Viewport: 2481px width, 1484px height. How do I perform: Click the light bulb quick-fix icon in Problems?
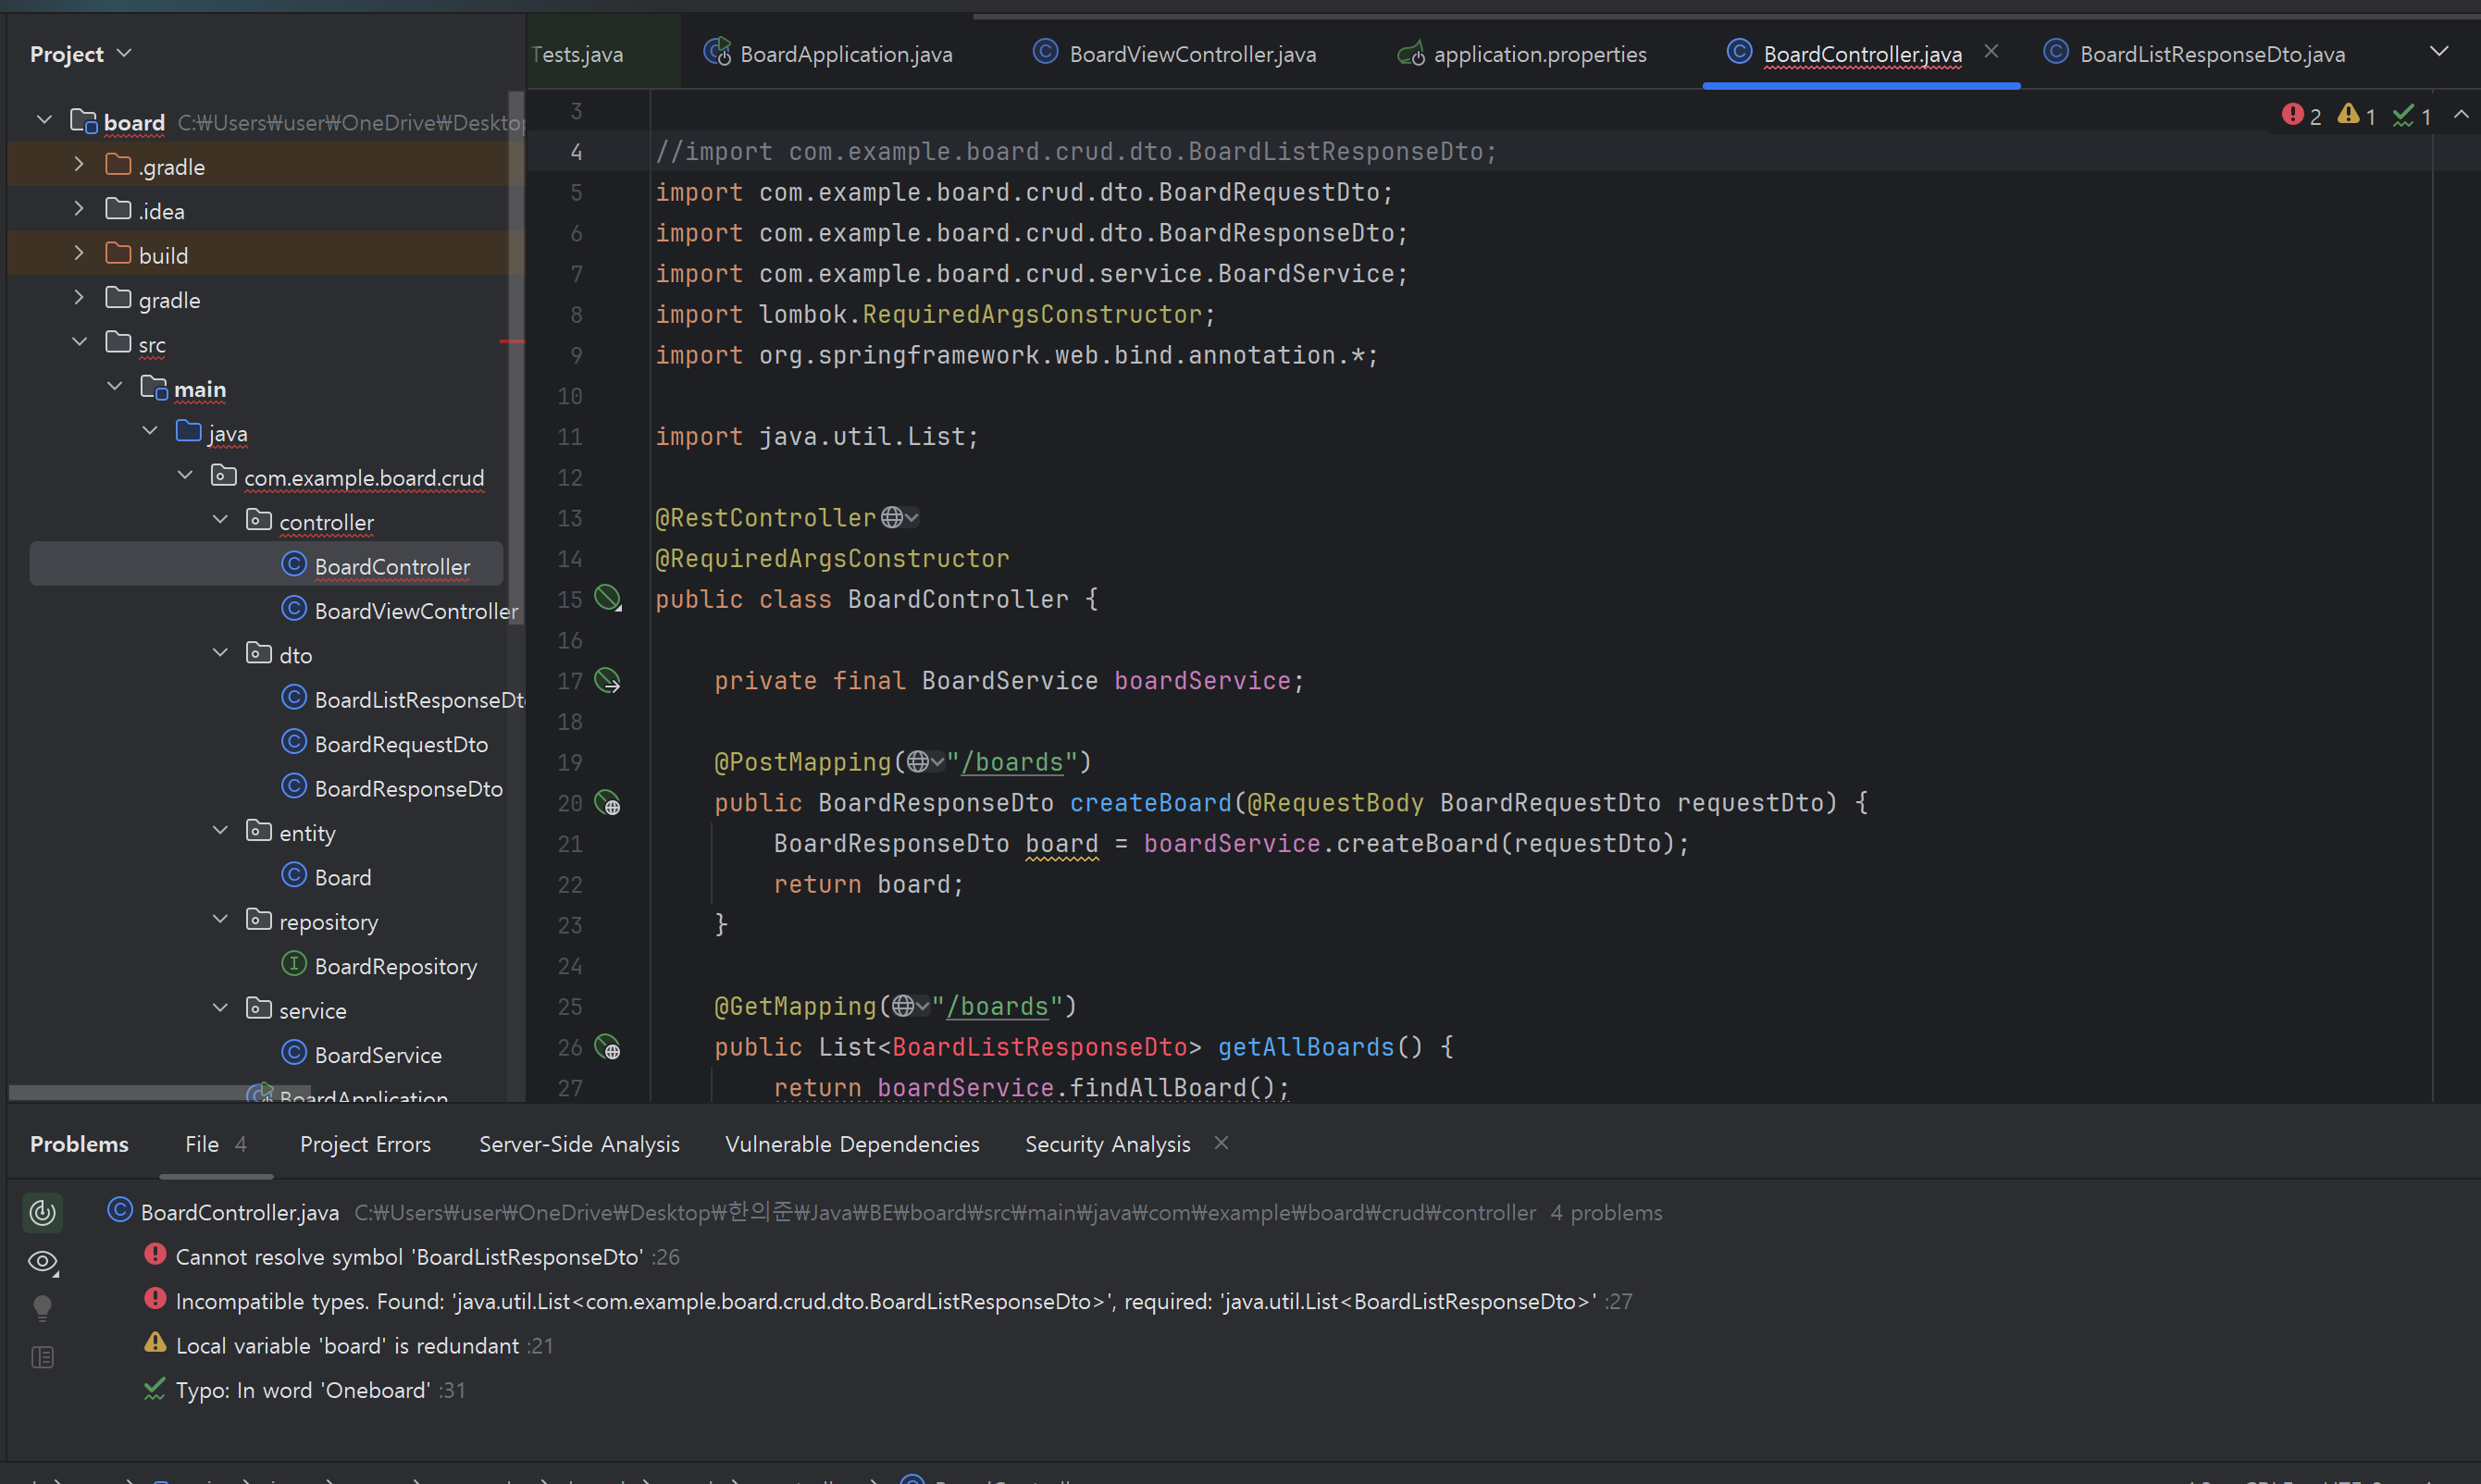coord(42,1308)
